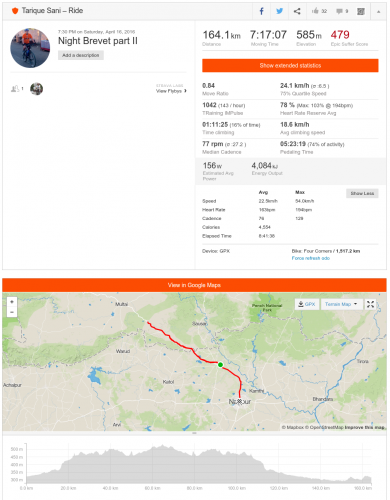Image resolution: width=390 pixels, height=500 pixels.
Task: Share the ride on Twitter
Action: click(x=279, y=11)
